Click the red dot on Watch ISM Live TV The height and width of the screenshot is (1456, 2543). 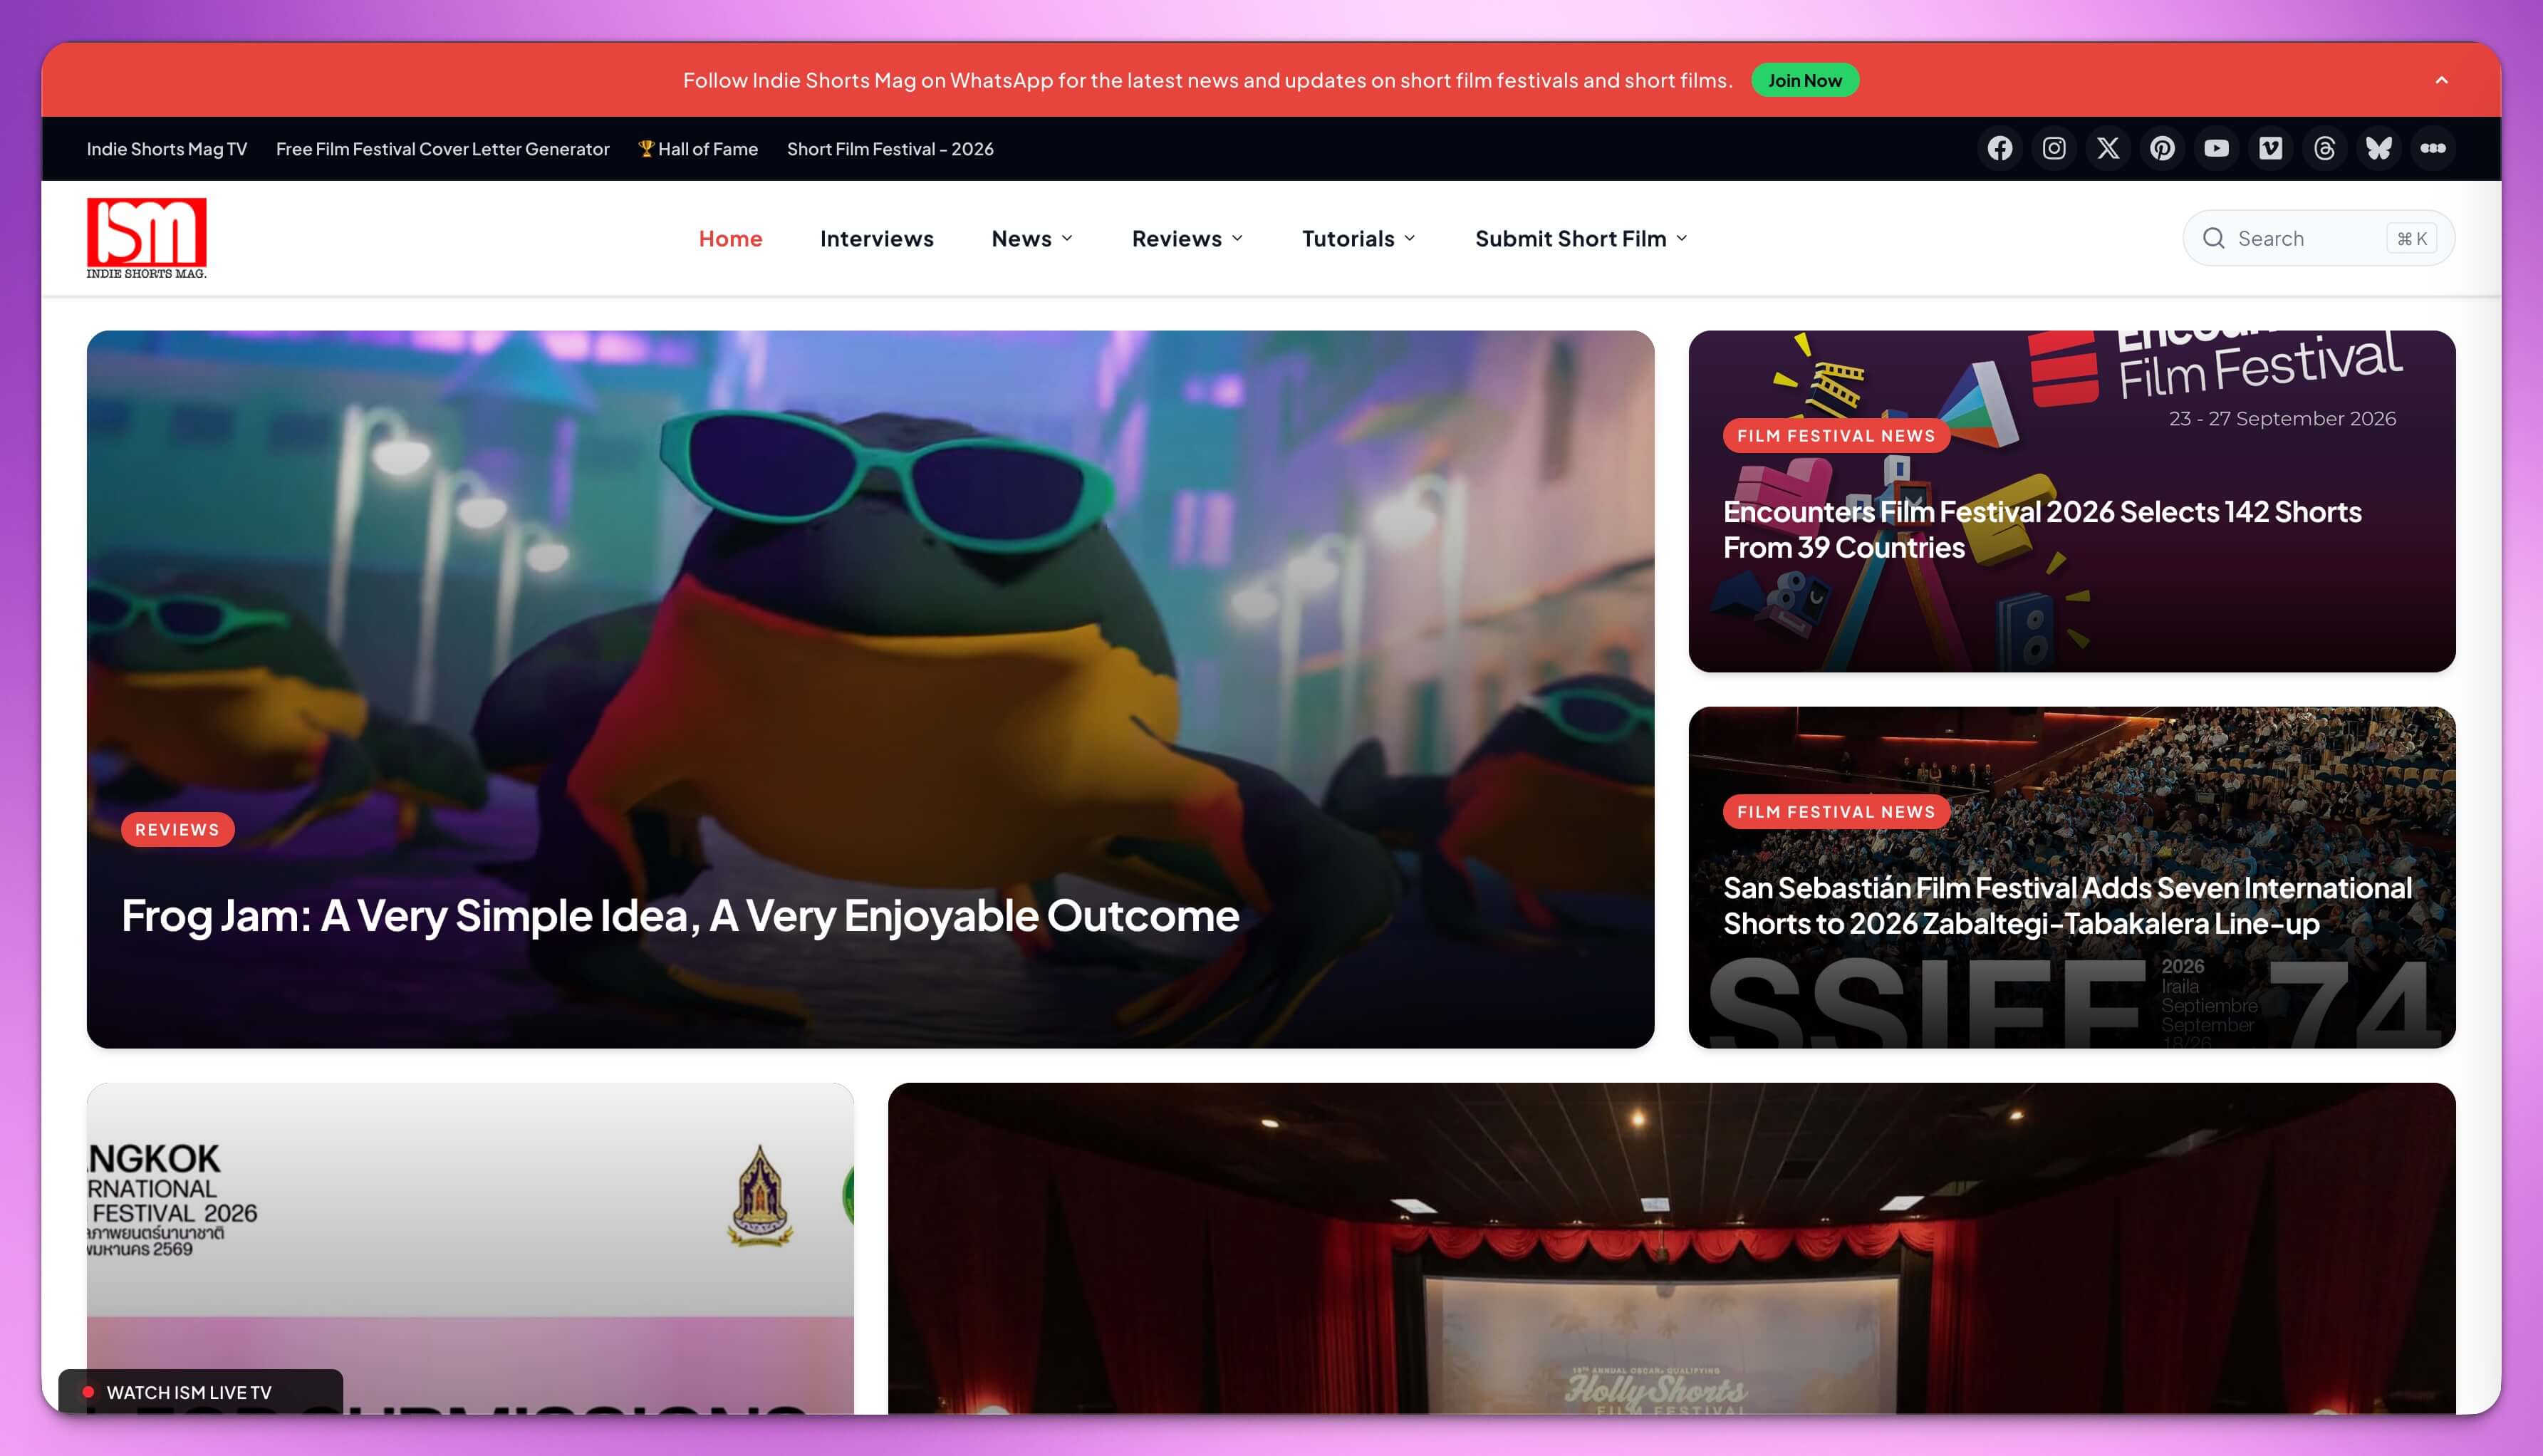pos(88,1391)
